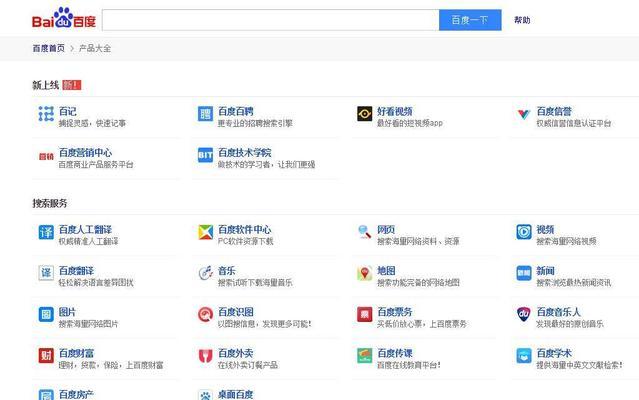Open the 百度传课 title link
Image resolution: width=639 pixels, height=400 pixels.
[394, 353]
